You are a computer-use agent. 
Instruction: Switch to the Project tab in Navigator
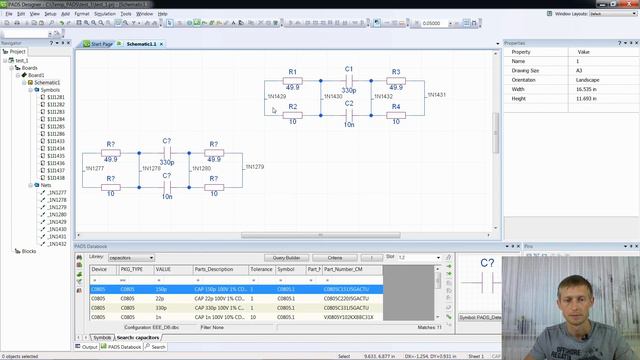(x=14, y=52)
